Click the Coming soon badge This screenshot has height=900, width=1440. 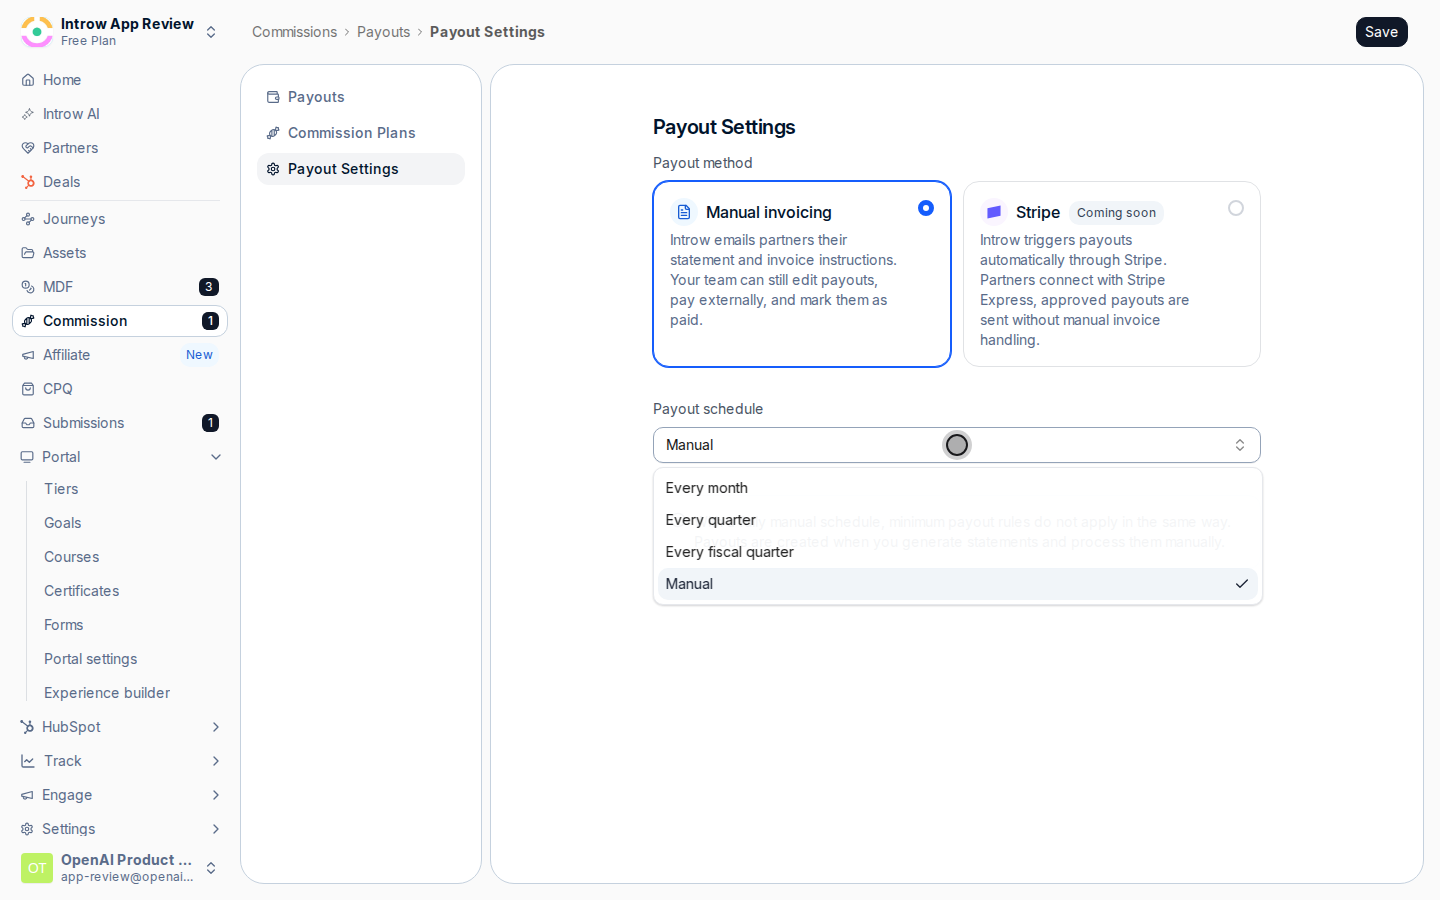tap(1116, 213)
